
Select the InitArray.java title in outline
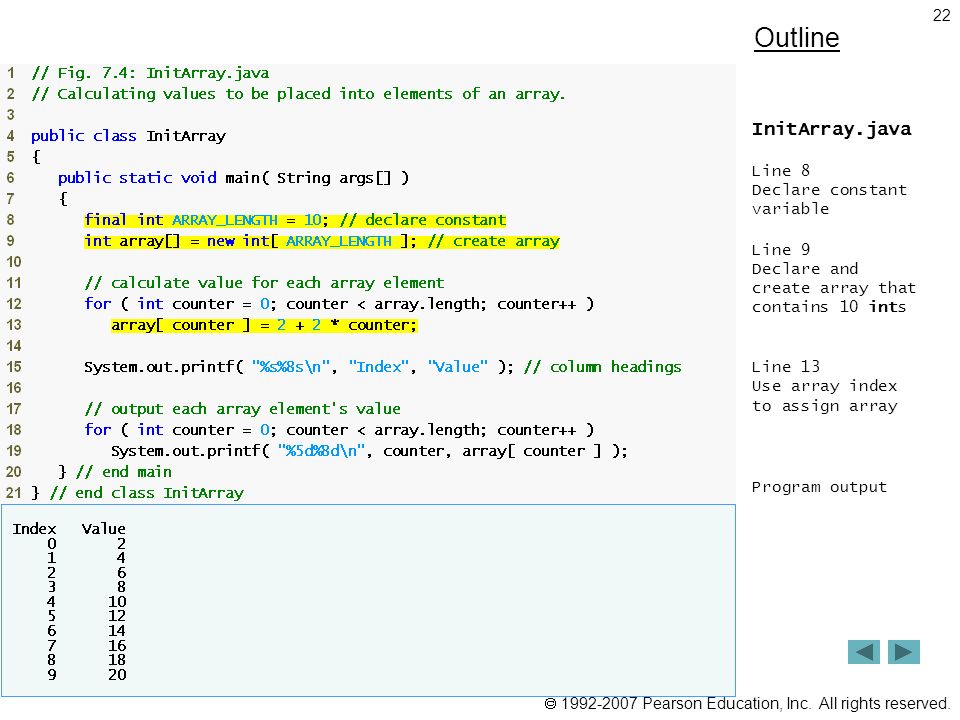(831, 129)
